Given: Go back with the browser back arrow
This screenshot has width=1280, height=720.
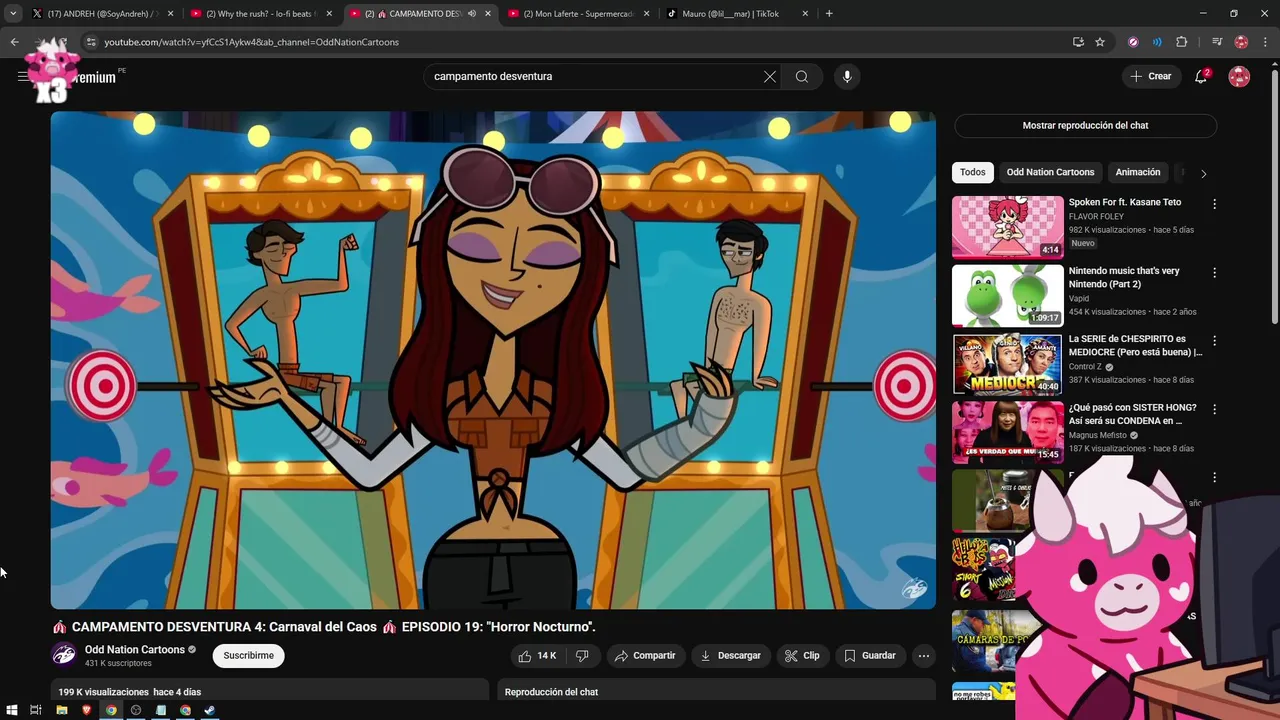Looking at the screenshot, I should (14, 42).
